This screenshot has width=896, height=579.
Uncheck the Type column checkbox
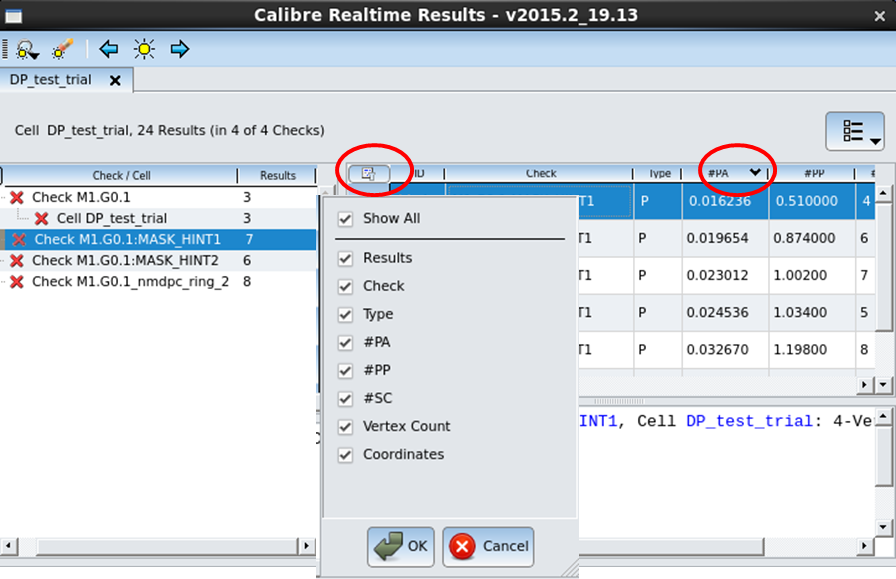(345, 314)
